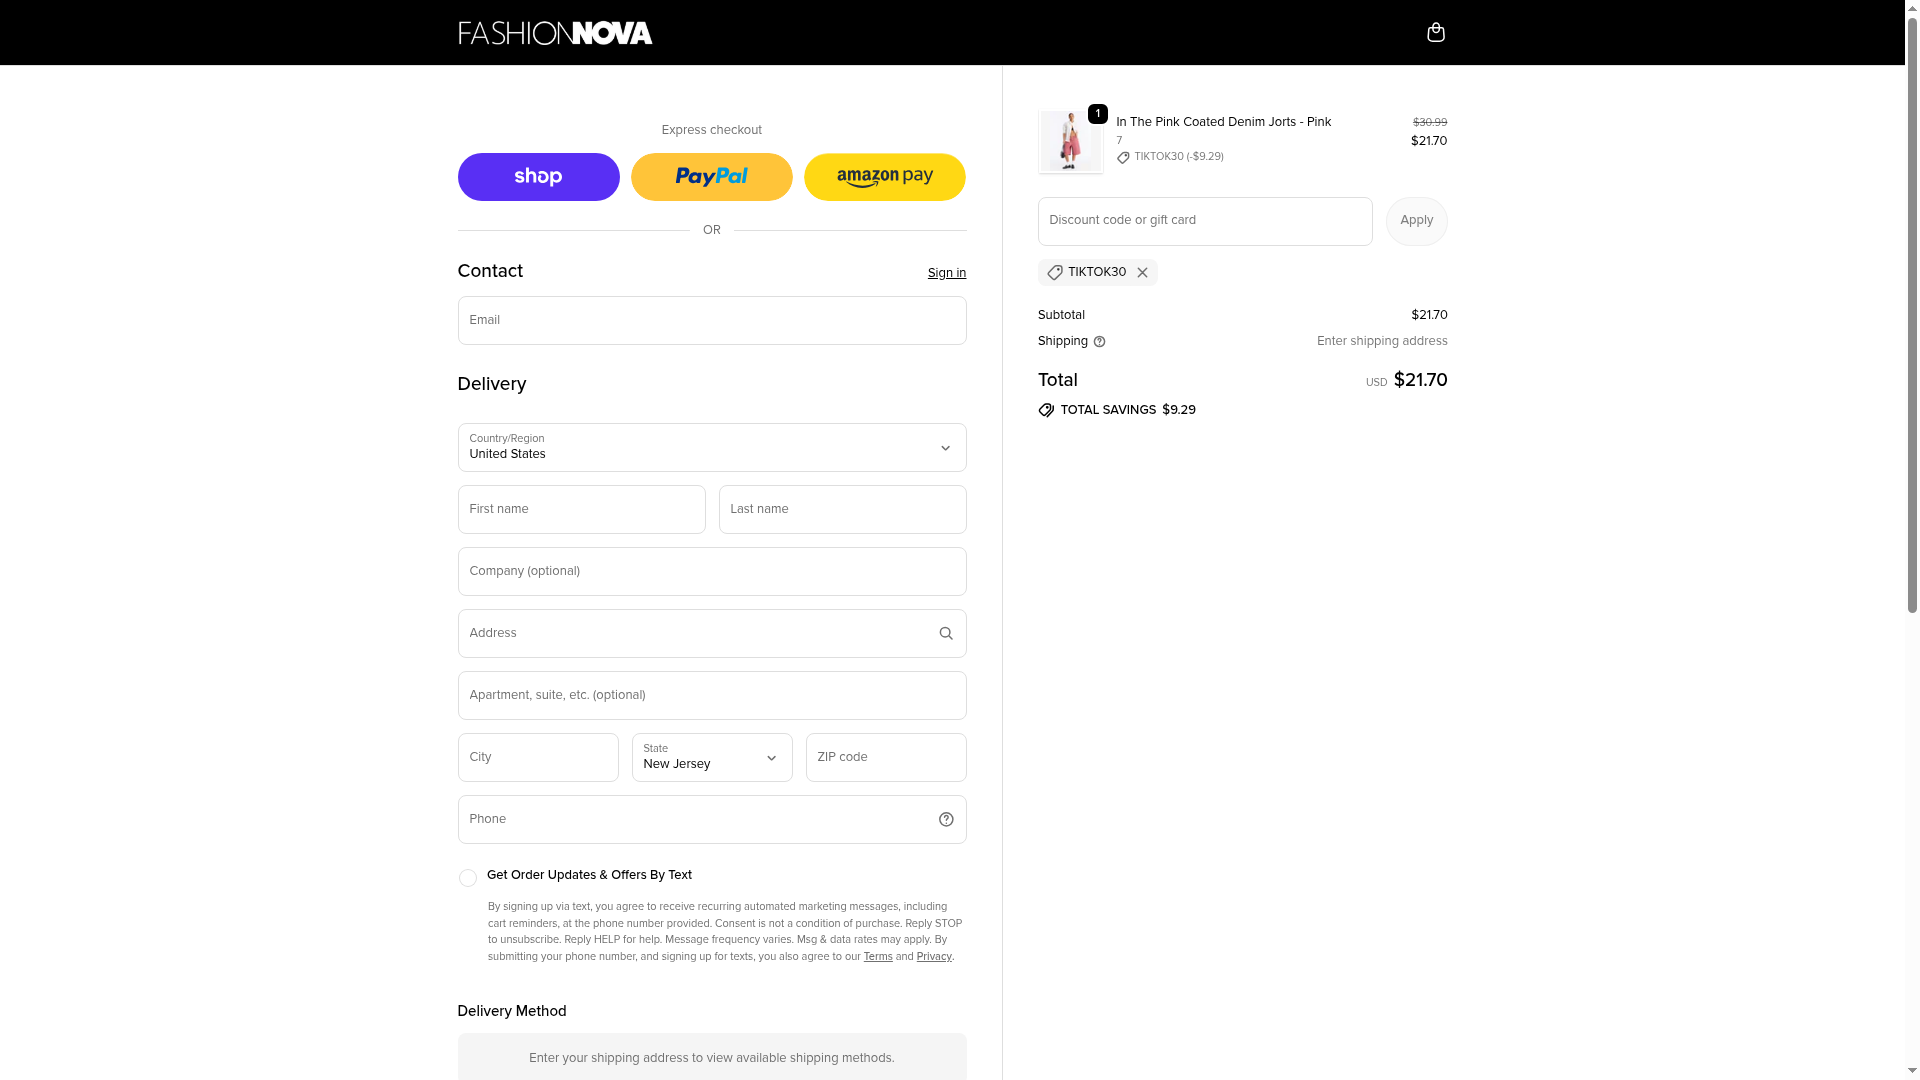Click the pink jorts product thumbnail

pos(1070,142)
